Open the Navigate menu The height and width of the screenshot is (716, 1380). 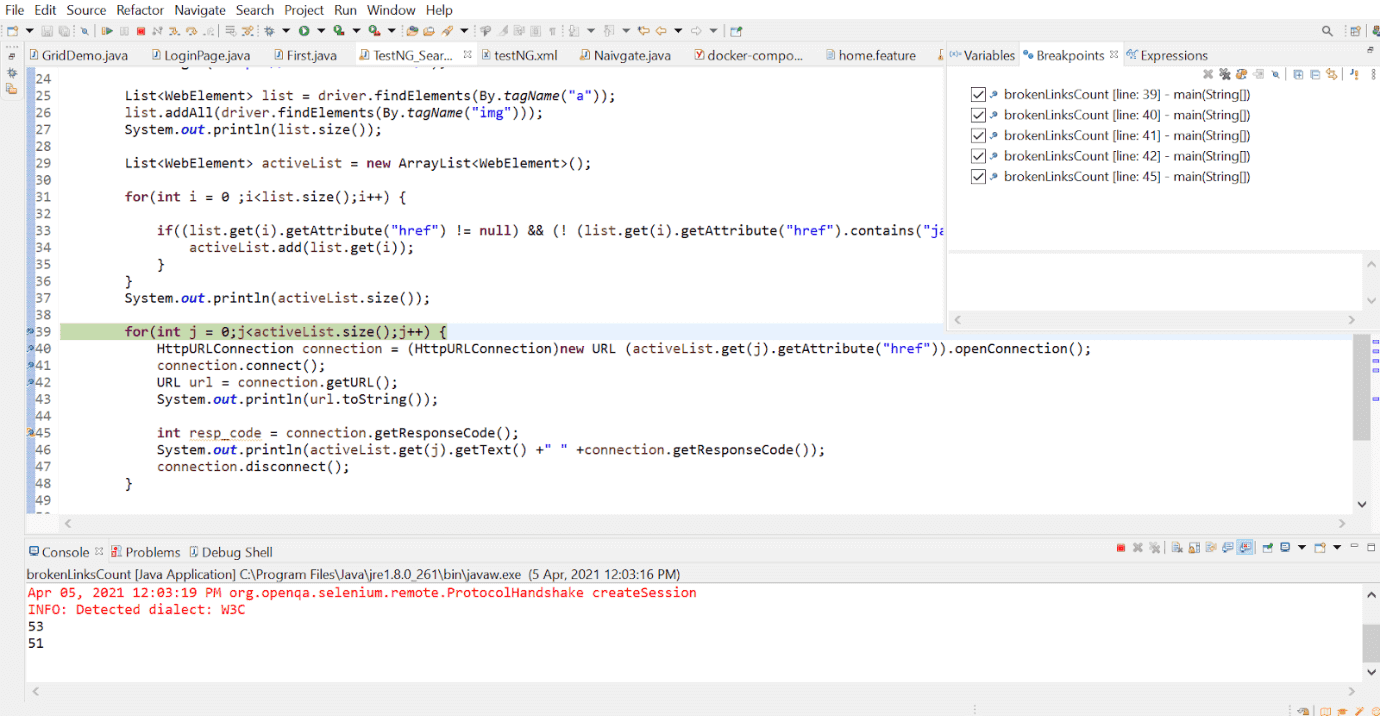(x=199, y=10)
